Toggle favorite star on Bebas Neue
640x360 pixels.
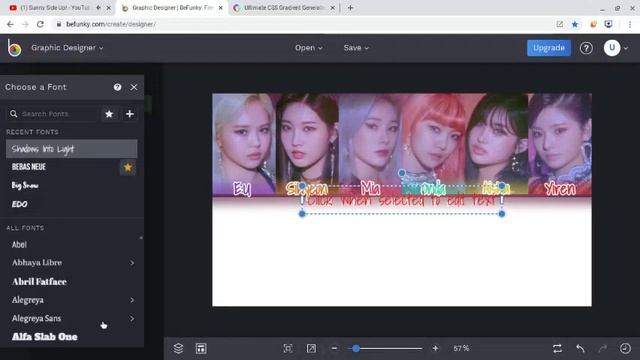(x=128, y=167)
